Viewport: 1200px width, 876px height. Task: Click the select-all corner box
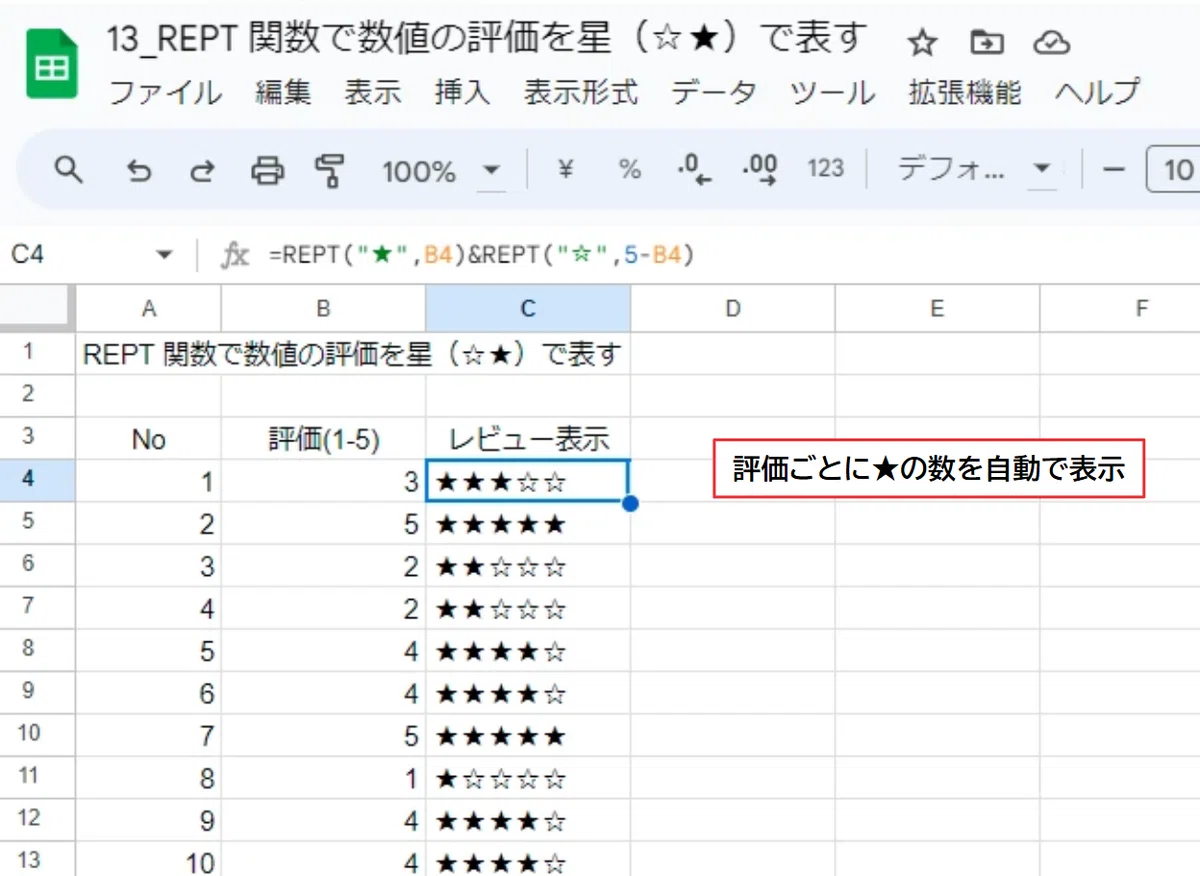37,309
